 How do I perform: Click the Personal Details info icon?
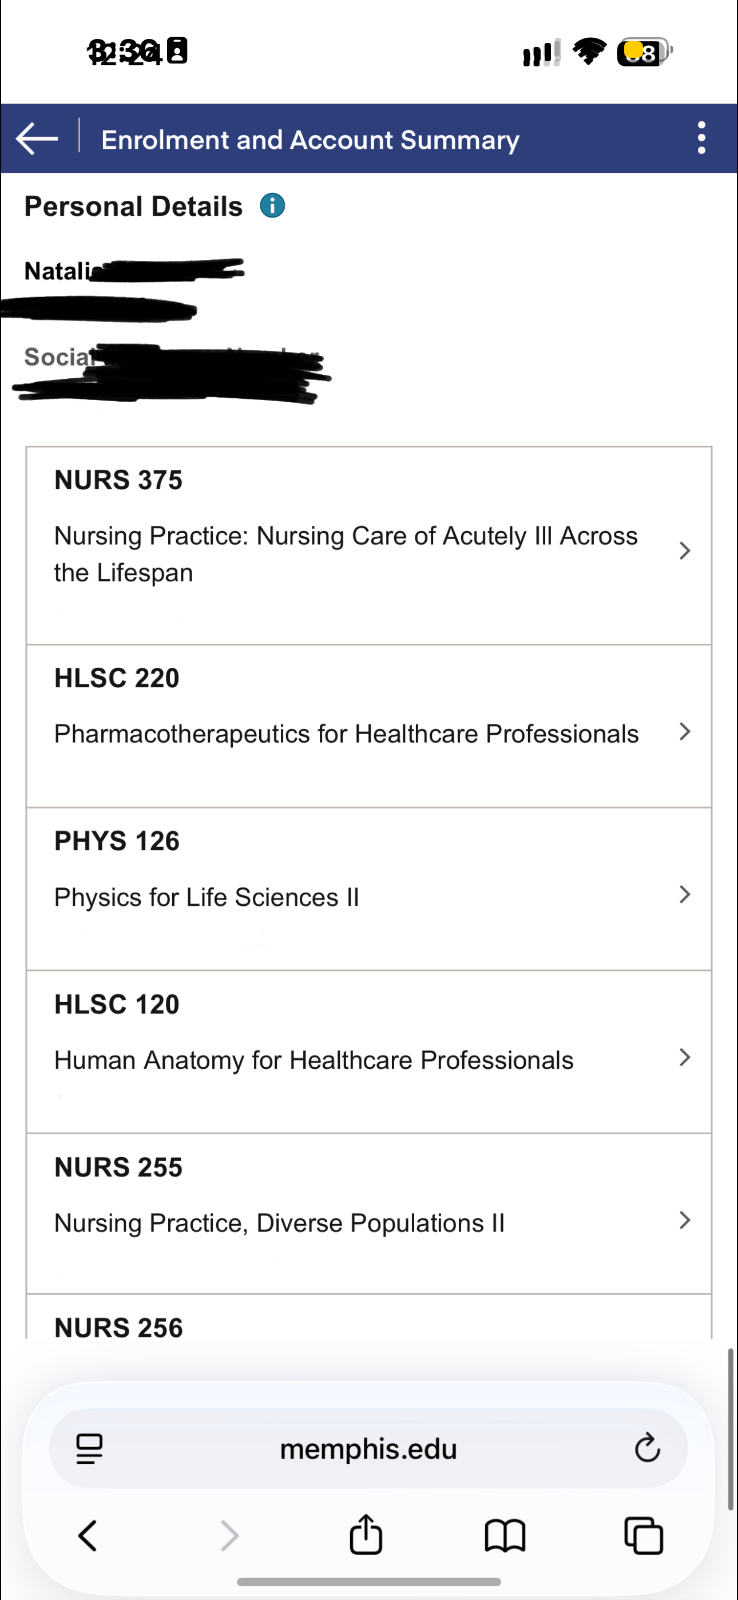point(272,206)
